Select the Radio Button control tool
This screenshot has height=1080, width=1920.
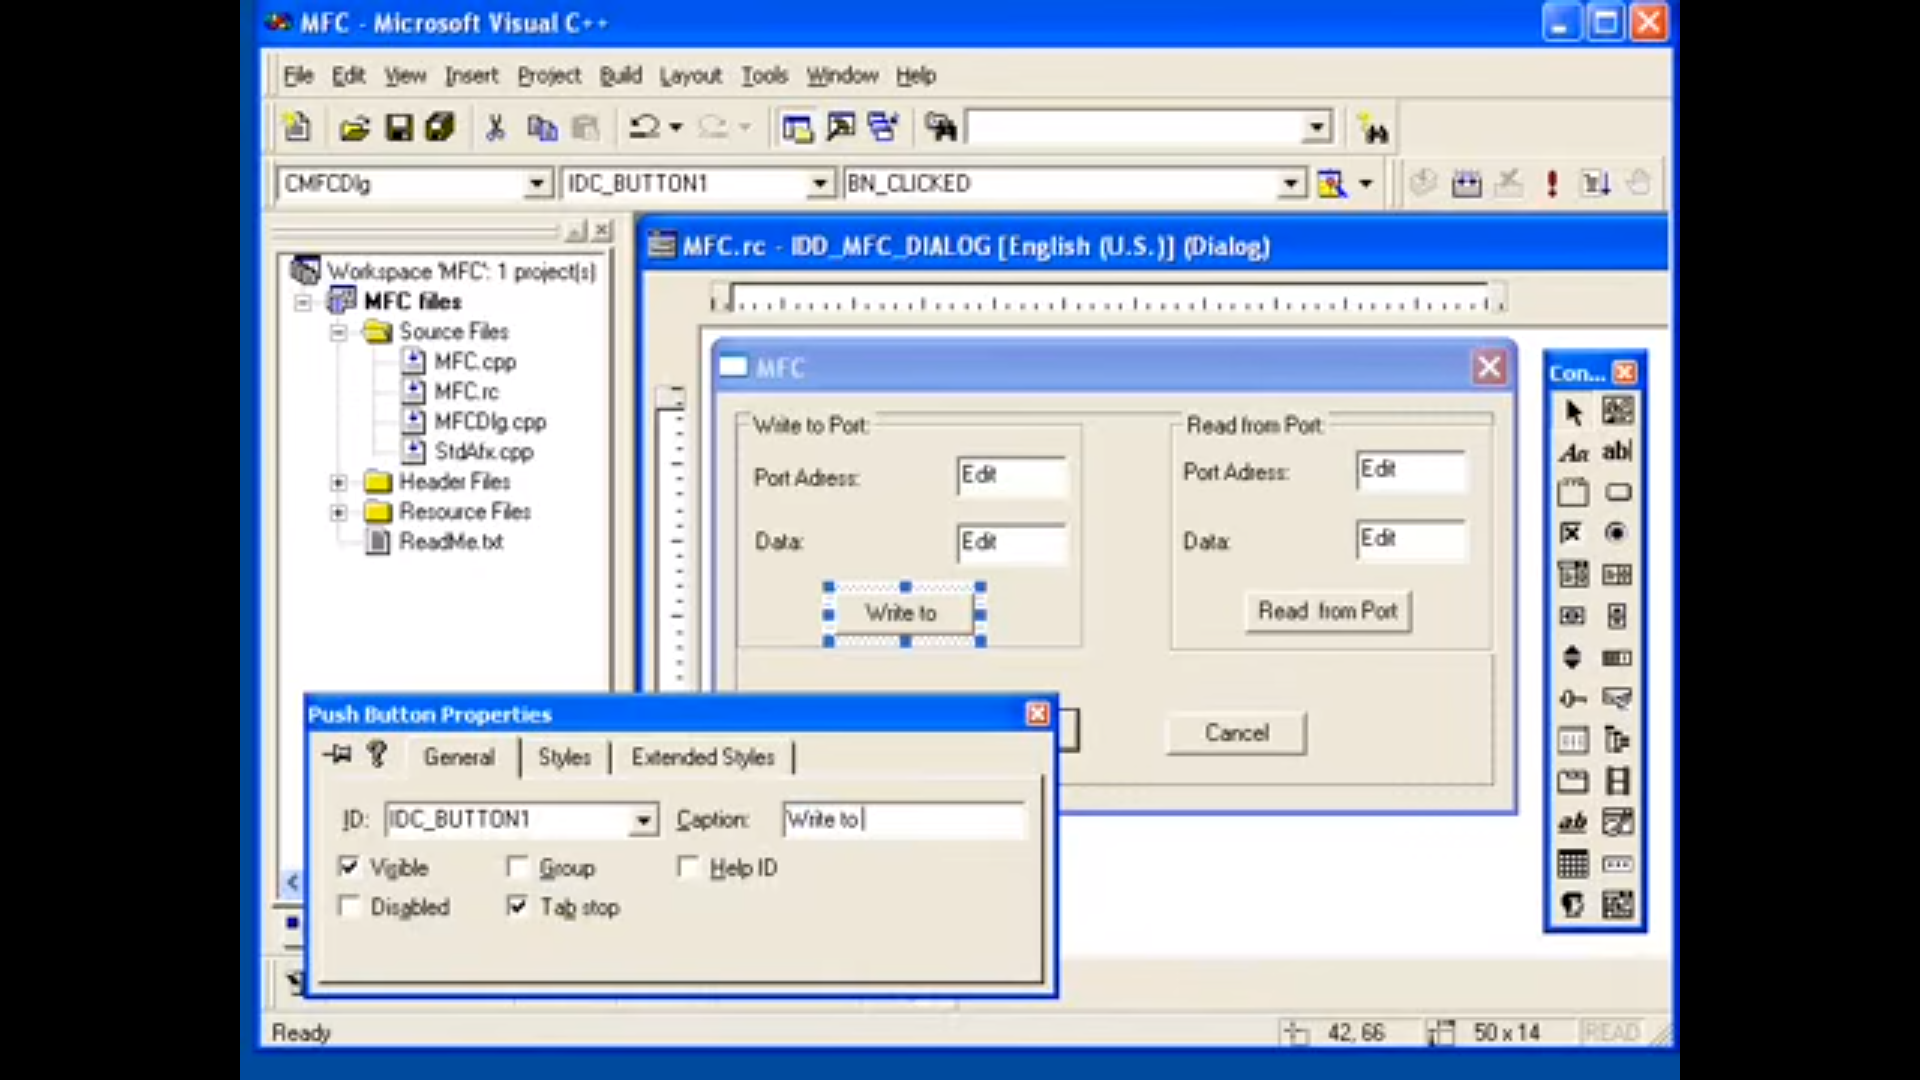(x=1618, y=533)
